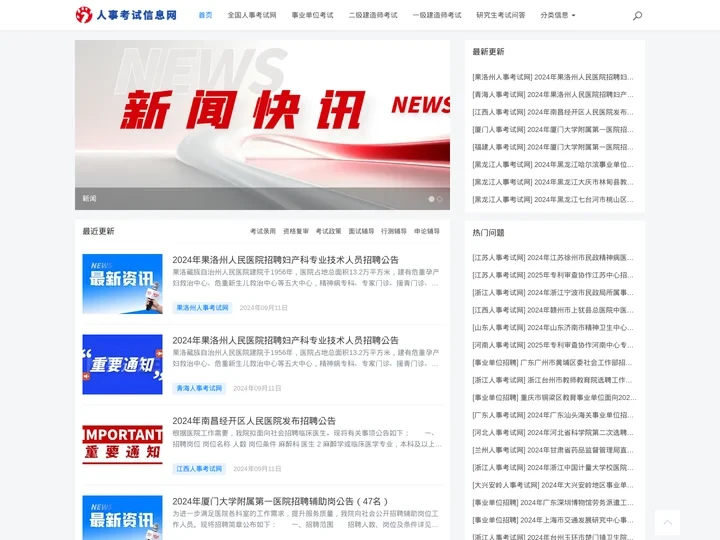Click the back-to-top arrow button
The width and height of the screenshot is (720, 540).
[x=667, y=522]
